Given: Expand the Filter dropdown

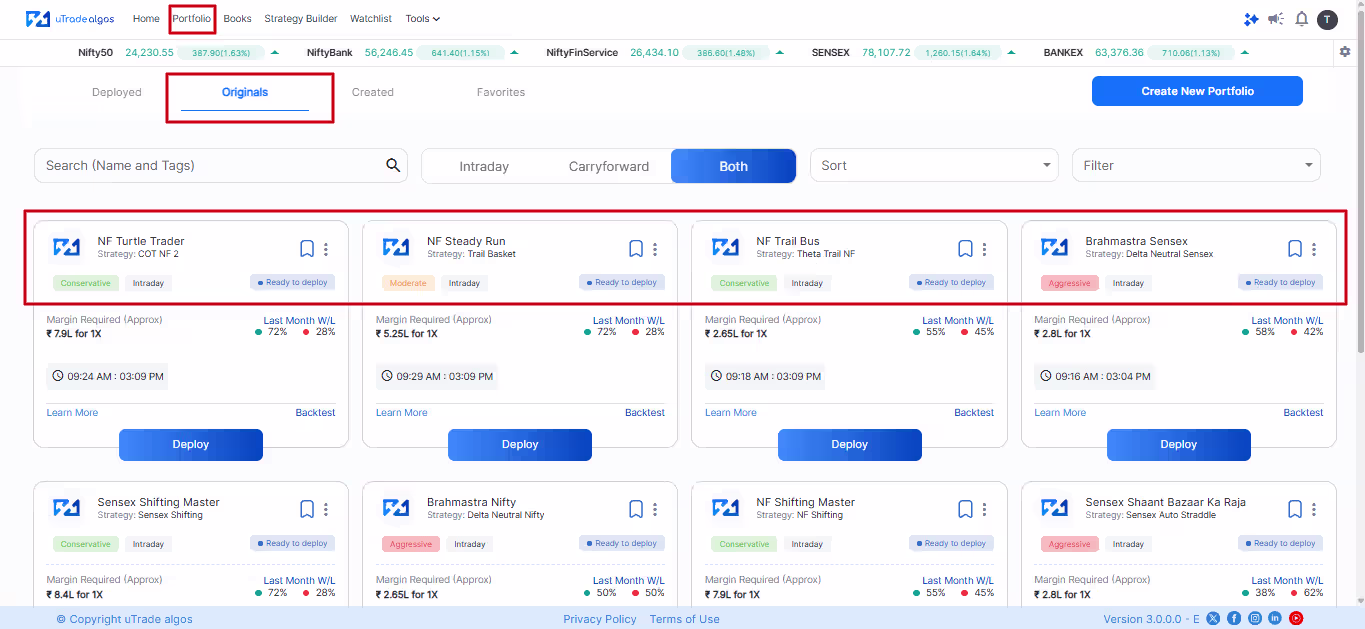Looking at the screenshot, I should [1196, 166].
